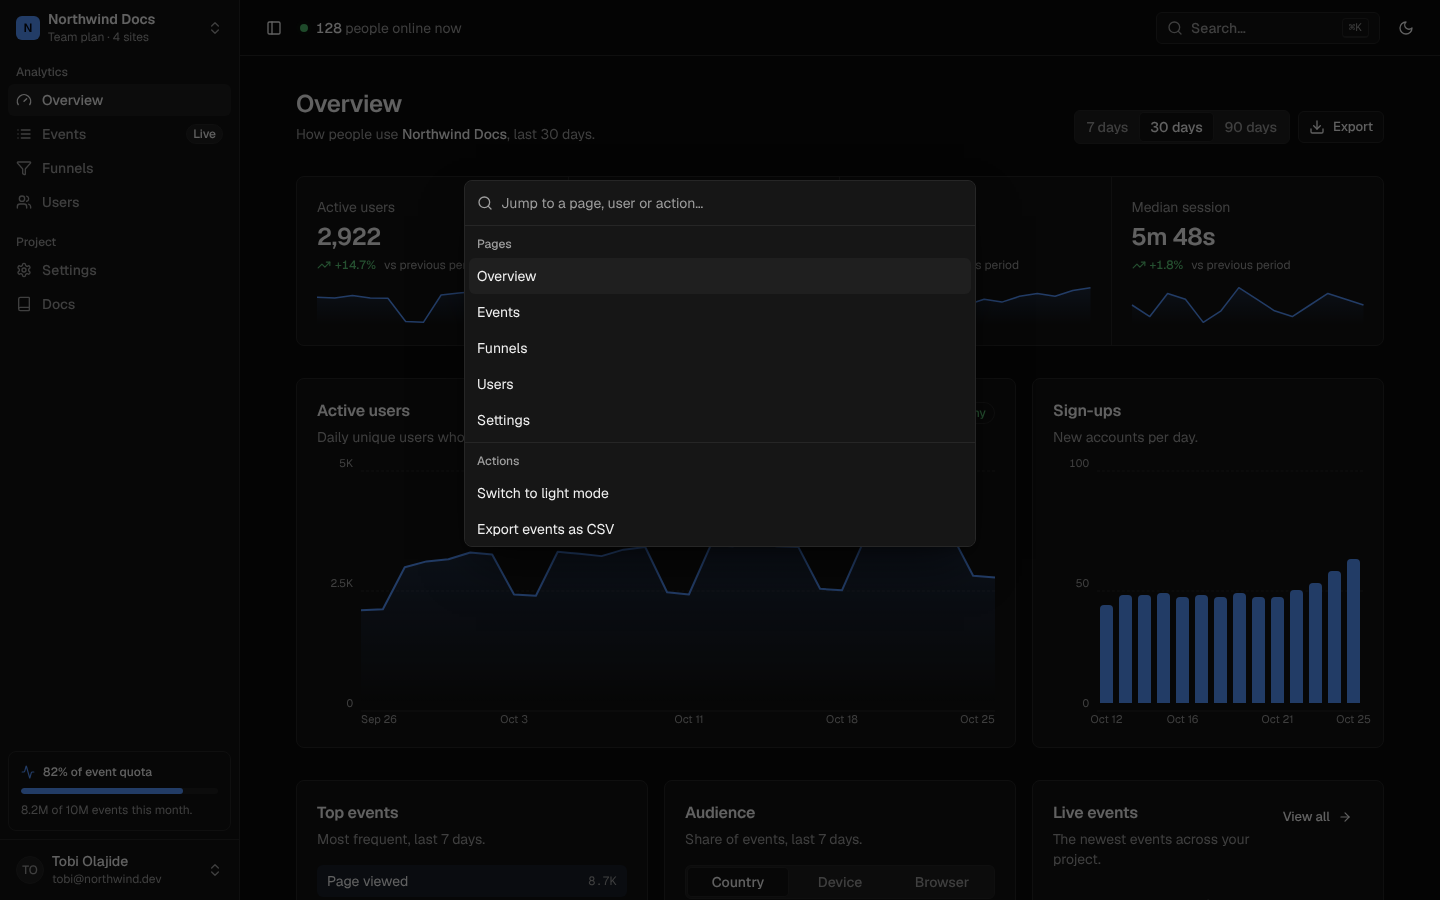Image resolution: width=1440 pixels, height=900 pixels.
Task: Click the search magnifier in command palette
Action: (485, 203)
